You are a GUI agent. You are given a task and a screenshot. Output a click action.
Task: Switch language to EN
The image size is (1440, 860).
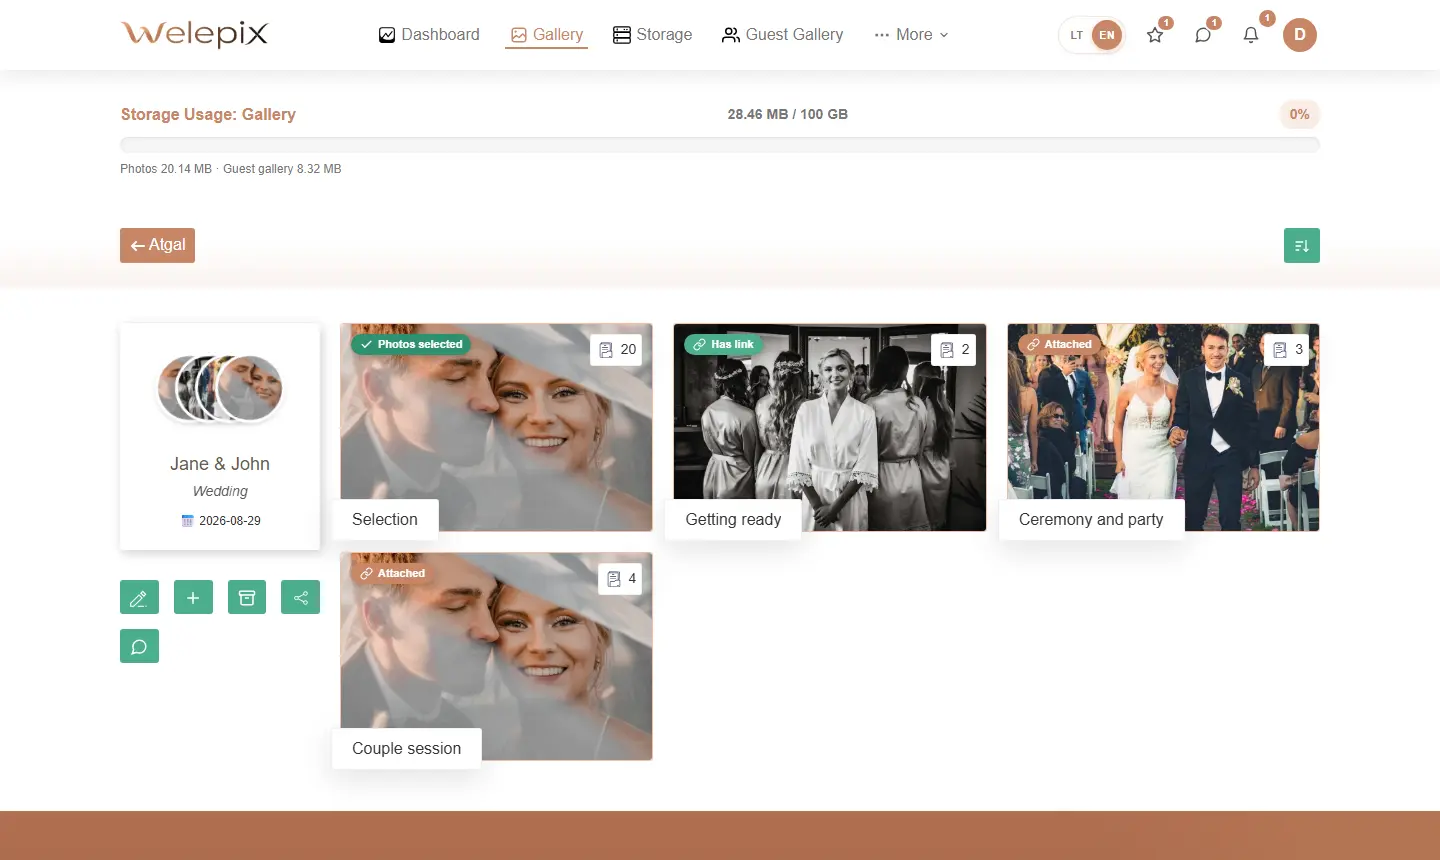coord(1107,35)
